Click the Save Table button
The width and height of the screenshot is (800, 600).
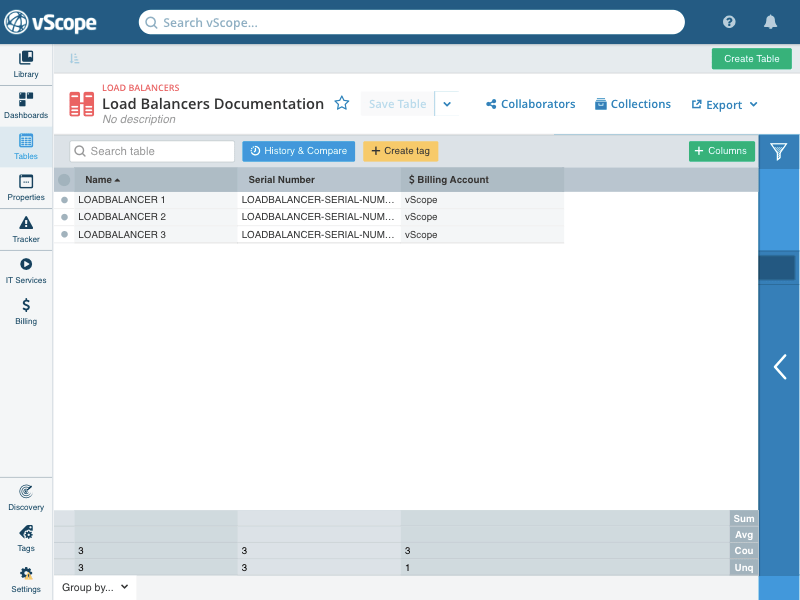coord(397,104)
